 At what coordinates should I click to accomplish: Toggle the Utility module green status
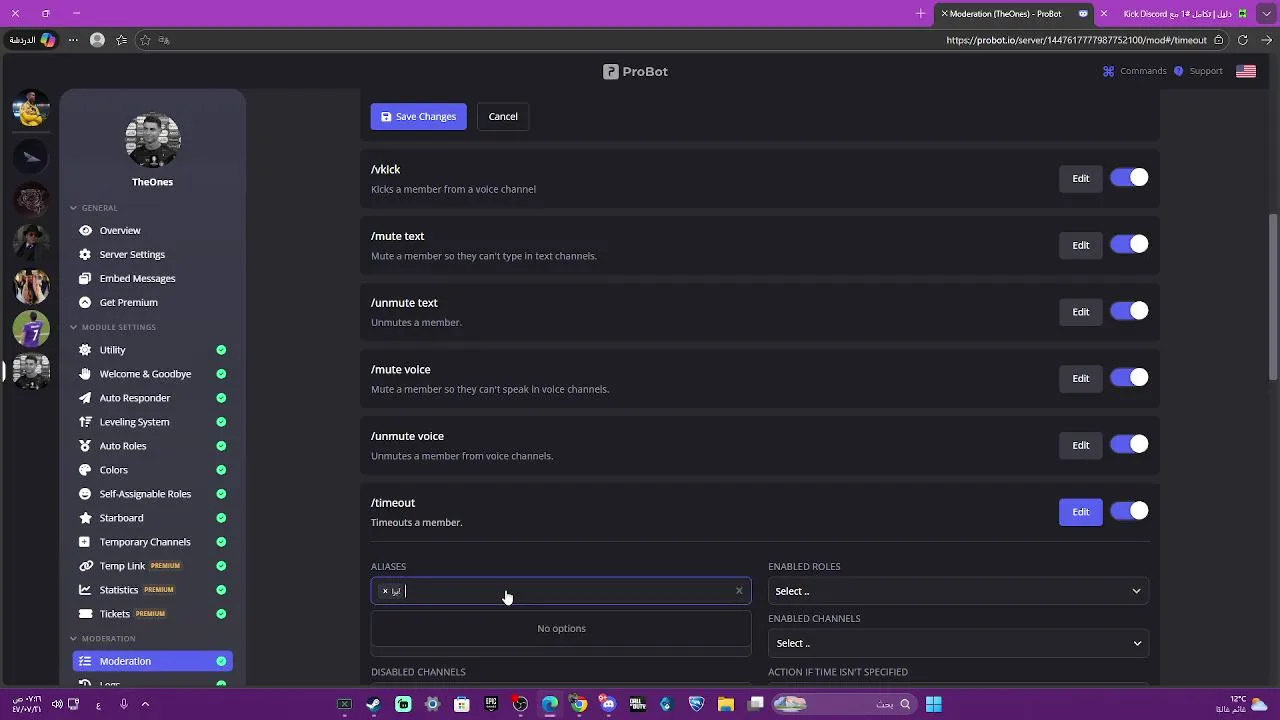[221, 350]
